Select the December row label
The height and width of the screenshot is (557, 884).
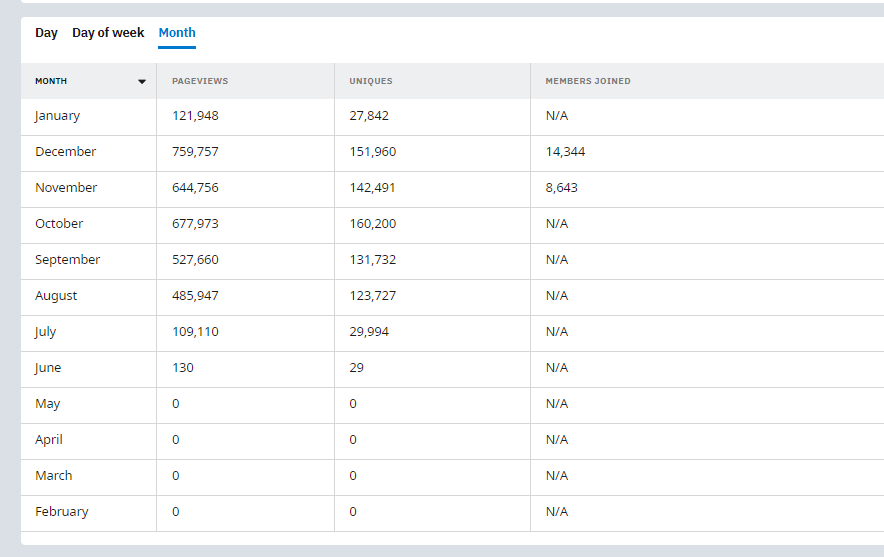click(x=65, y=152)
